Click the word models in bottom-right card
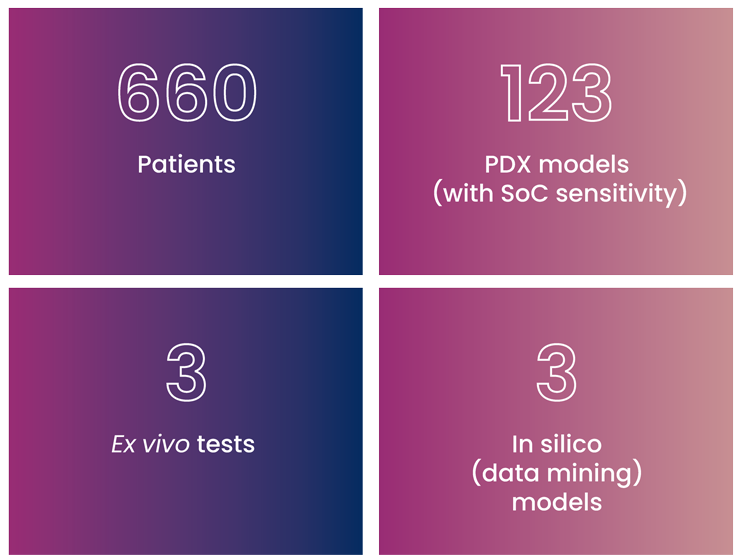Image resolution: width=738 pixels, height=555 pixels. 557,502
